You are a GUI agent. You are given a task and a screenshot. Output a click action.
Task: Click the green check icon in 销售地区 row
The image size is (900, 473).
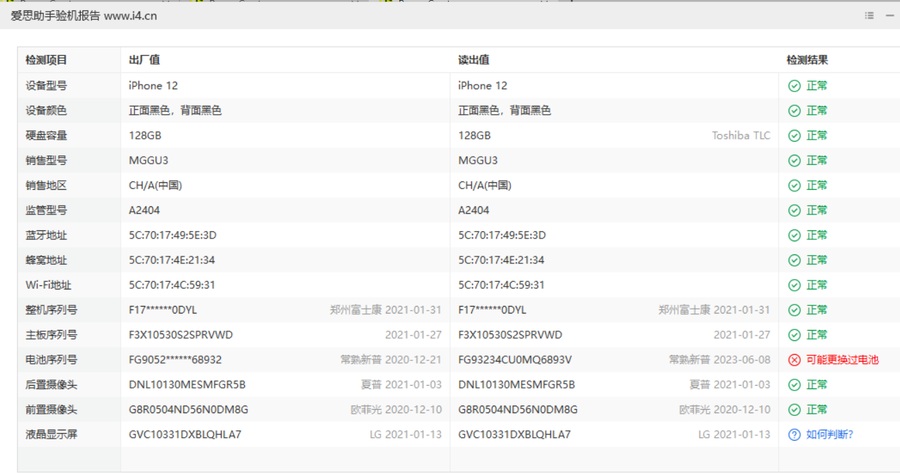pos(794,185)
